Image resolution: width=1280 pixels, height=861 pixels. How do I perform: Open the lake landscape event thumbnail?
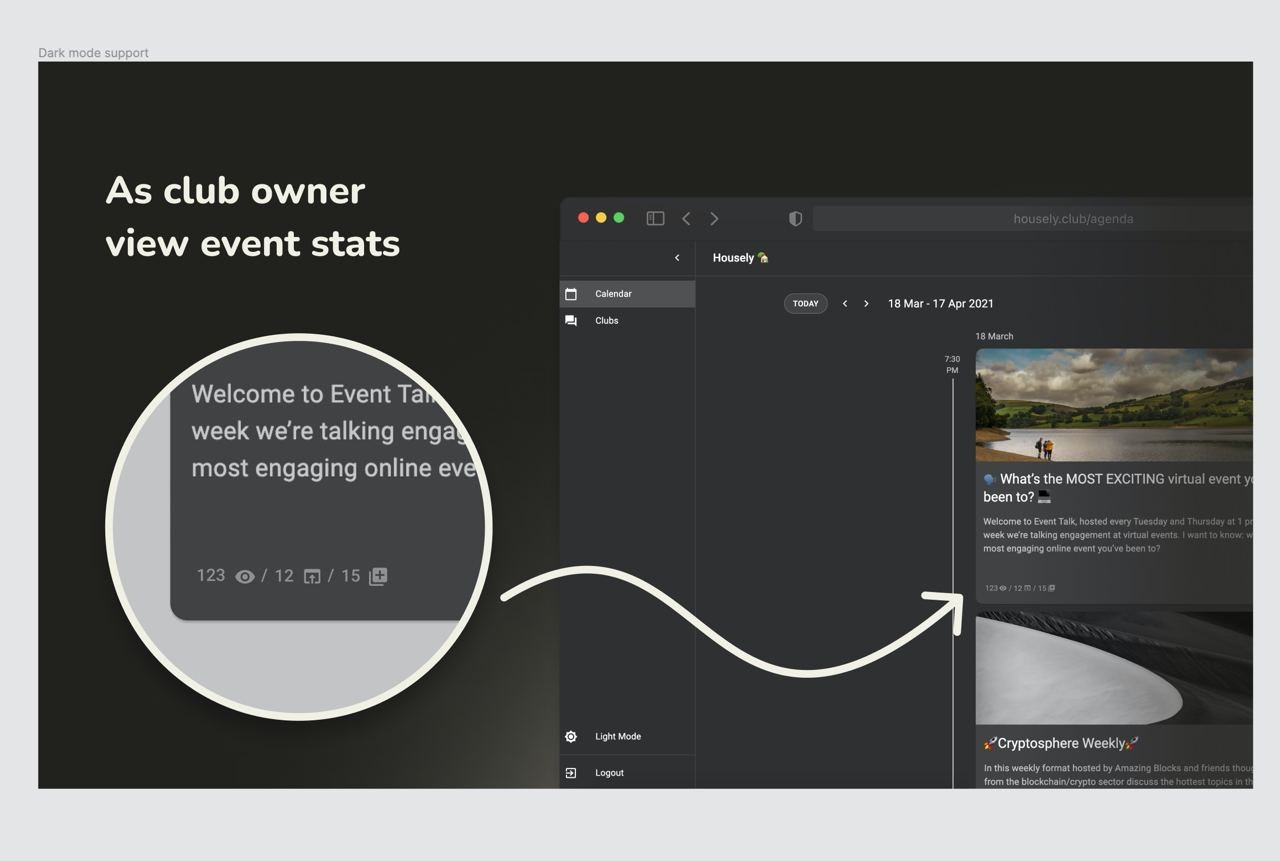point(1114,405)
